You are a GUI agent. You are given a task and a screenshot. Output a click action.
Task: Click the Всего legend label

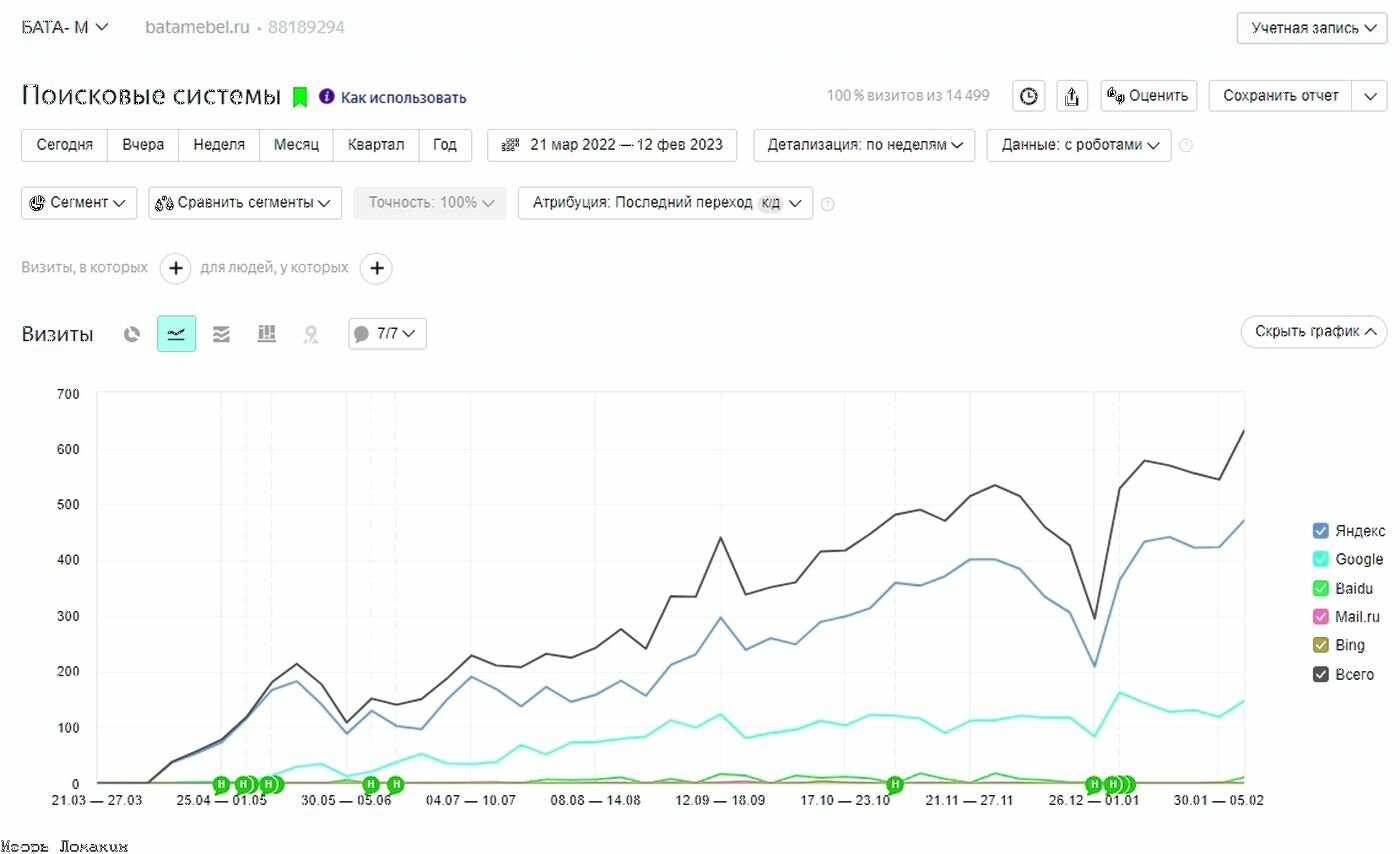point(1354,675)
